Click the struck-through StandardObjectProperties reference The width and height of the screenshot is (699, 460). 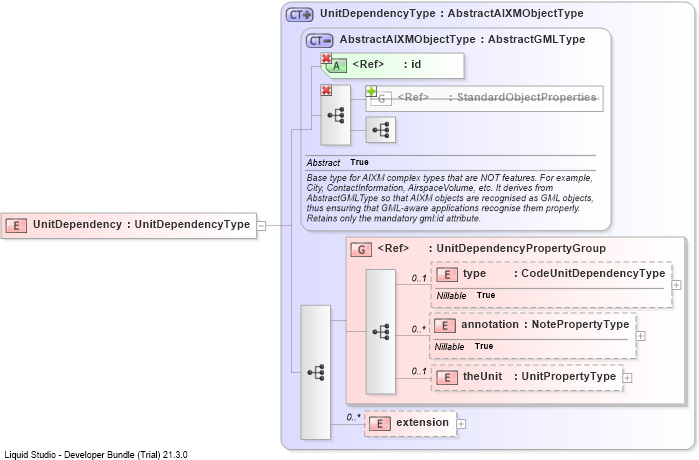coord(497,97)
